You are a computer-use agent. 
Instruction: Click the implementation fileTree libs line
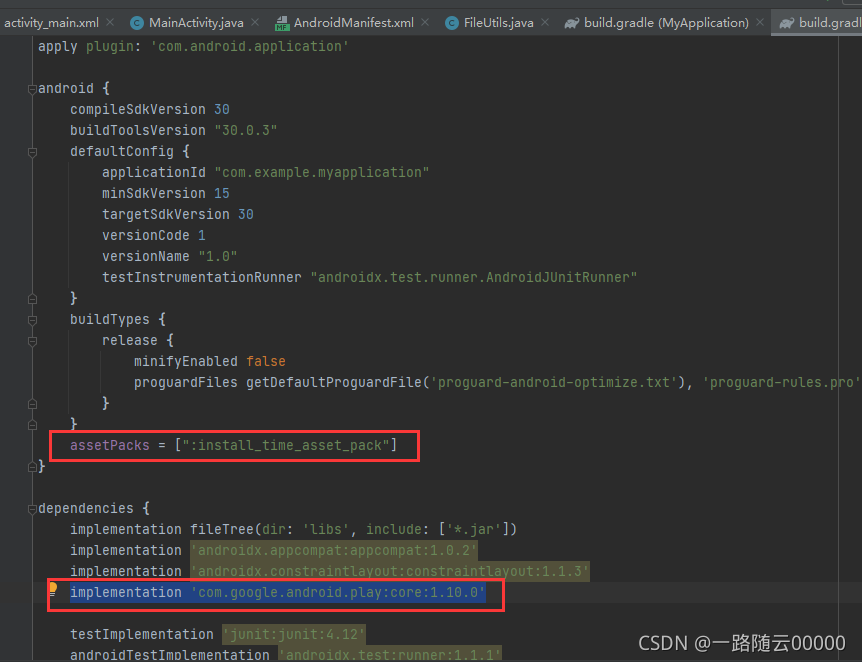tap(294, 529)
